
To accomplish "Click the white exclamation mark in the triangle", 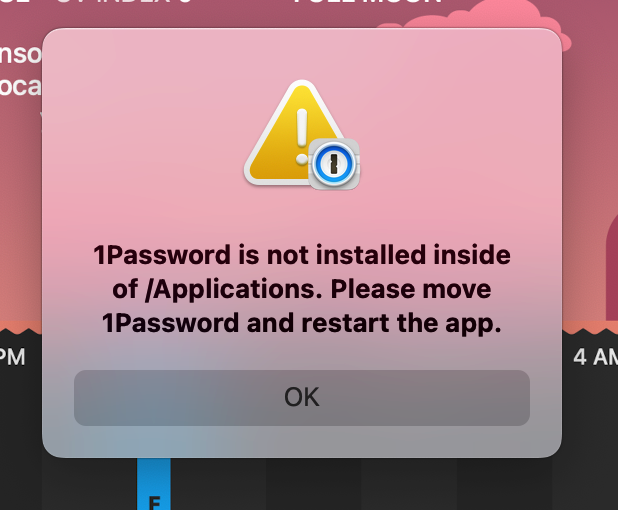I will (x=302, y=136).
